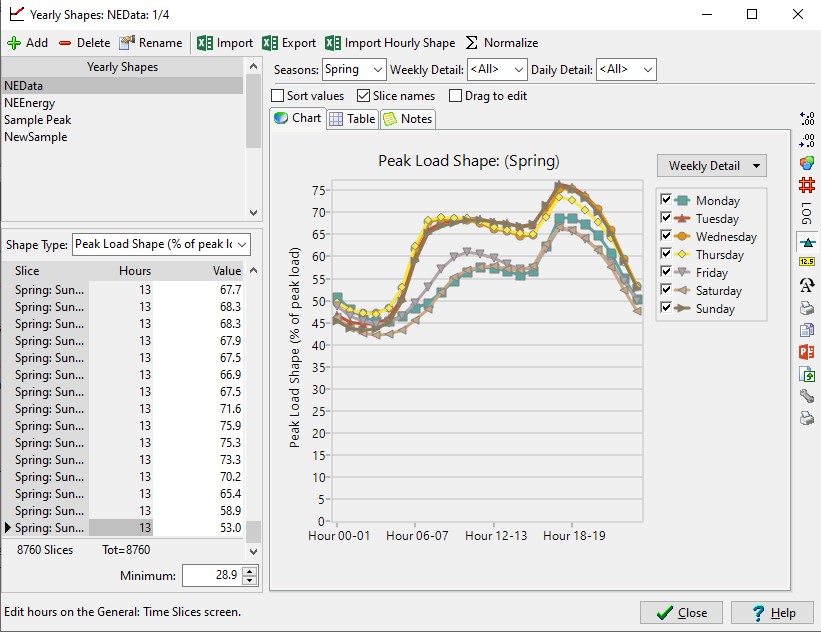Screen dimensions: 821x632
Task: Click the Minimum value input field
Action: pyautogui.click(x=213, y=575)
